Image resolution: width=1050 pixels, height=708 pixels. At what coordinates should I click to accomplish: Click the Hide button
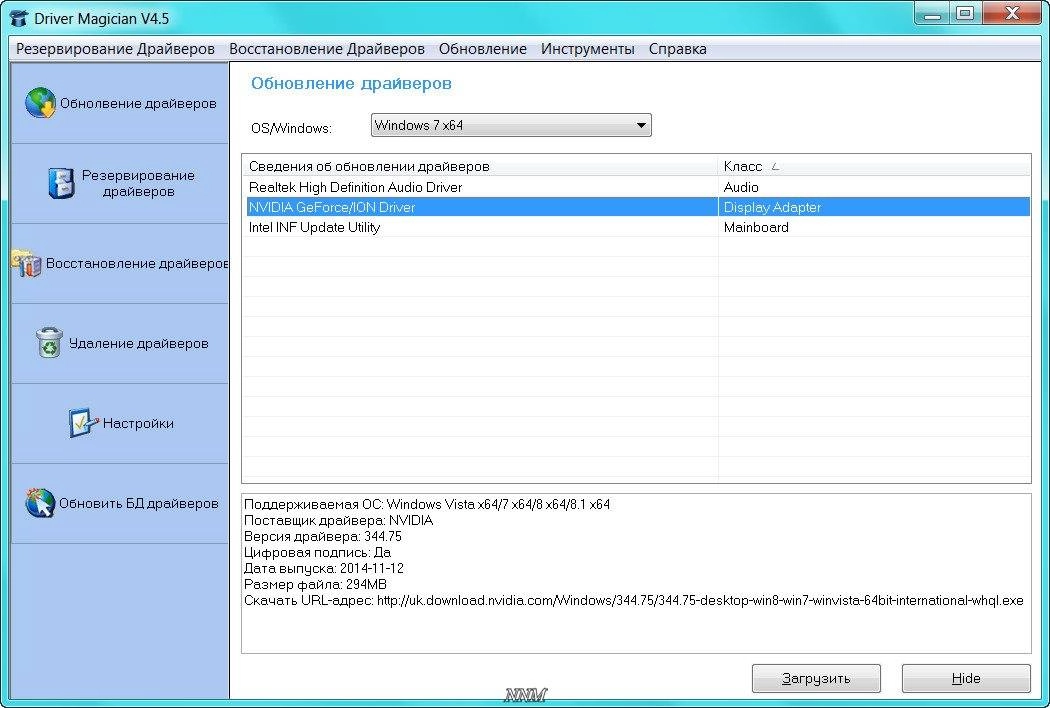click(x=966, y=679)
